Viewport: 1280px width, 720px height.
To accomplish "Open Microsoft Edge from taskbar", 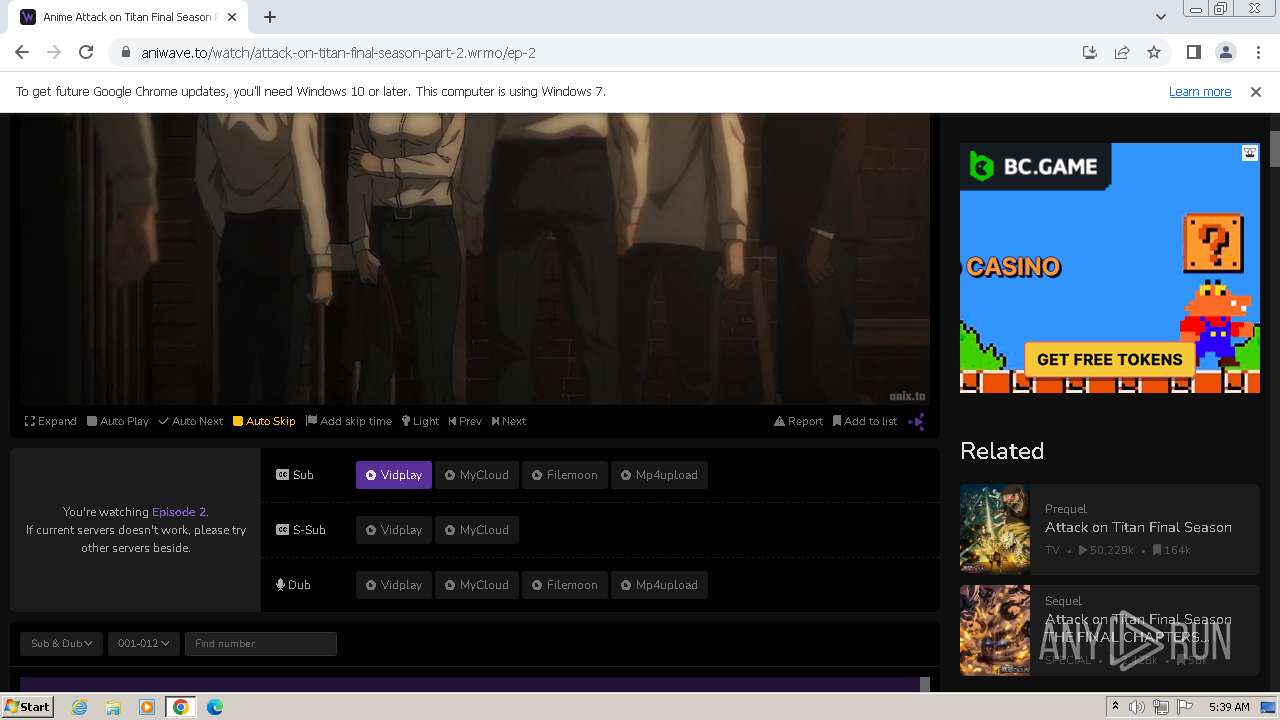I will pos(215,707).
